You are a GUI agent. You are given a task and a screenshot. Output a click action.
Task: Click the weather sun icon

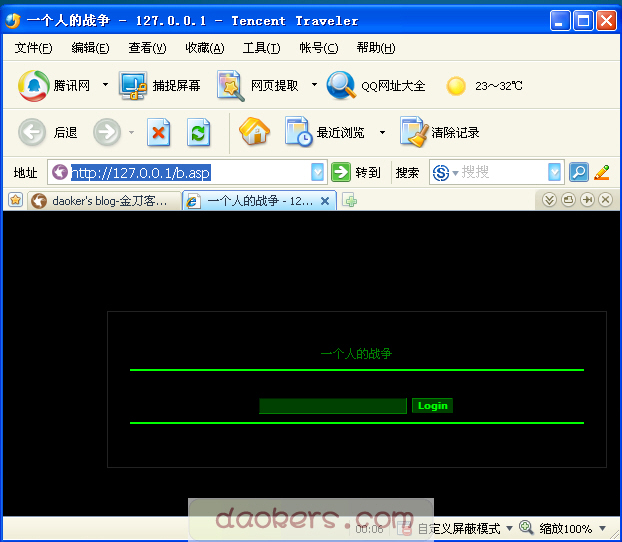pos(456,86)
